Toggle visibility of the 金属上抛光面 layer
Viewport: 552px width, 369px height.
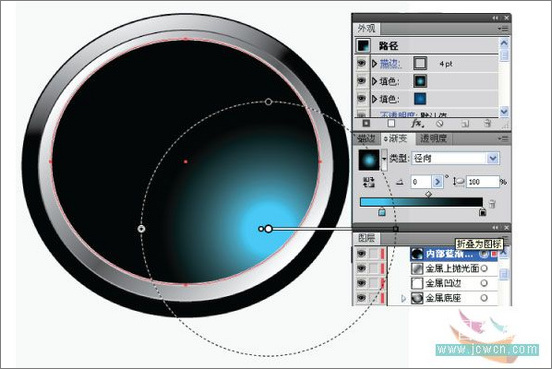click(361, 268)
